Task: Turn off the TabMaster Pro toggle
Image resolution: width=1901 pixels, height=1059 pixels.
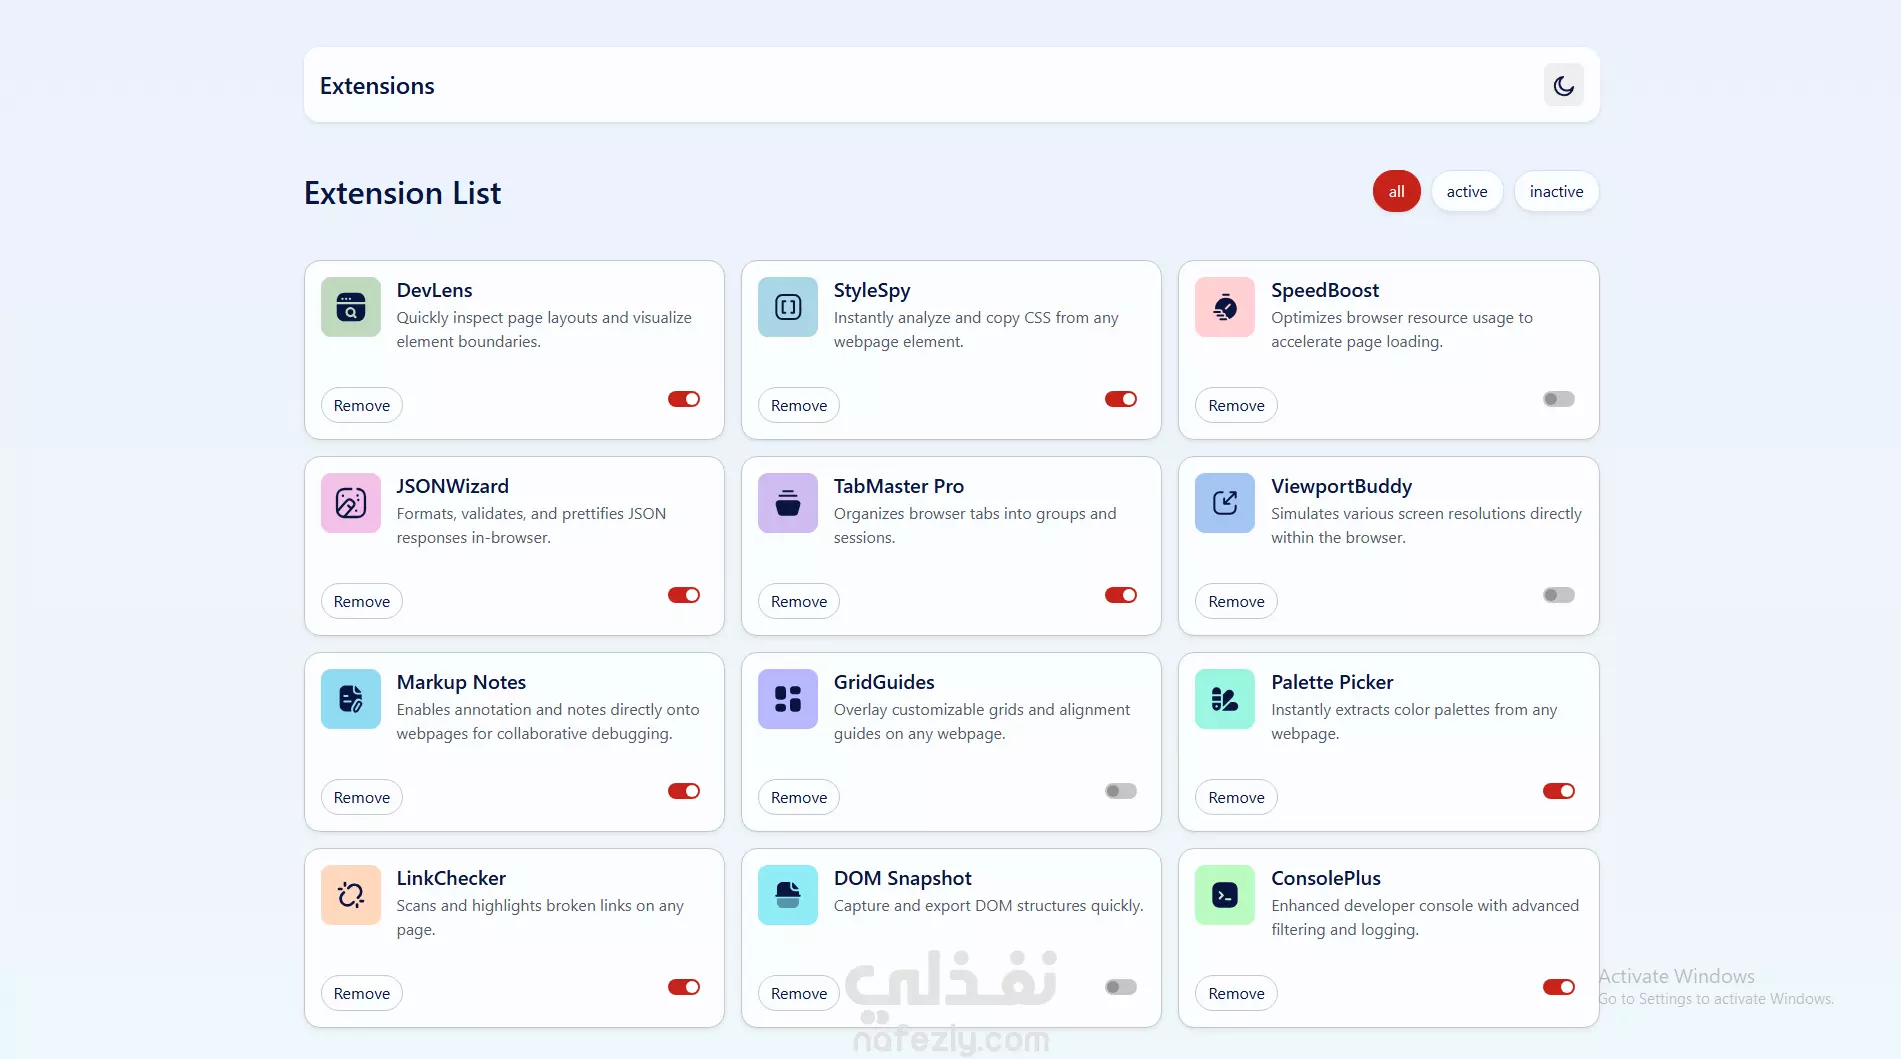Action: pyautogui.click(x=1121, y=595)
